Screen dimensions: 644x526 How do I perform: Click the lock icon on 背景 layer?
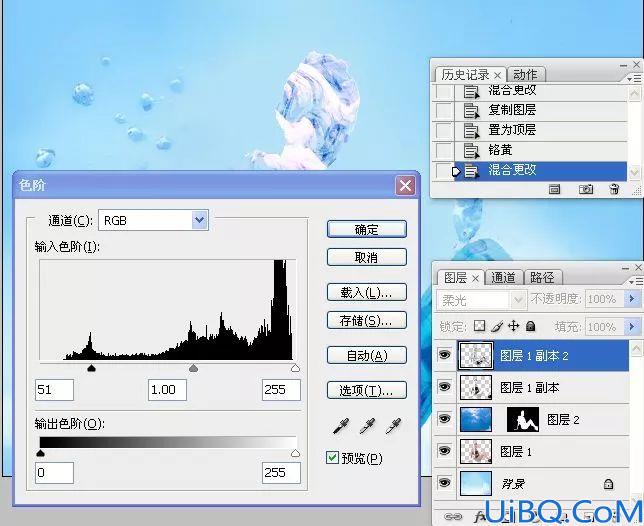click(609, 484)
